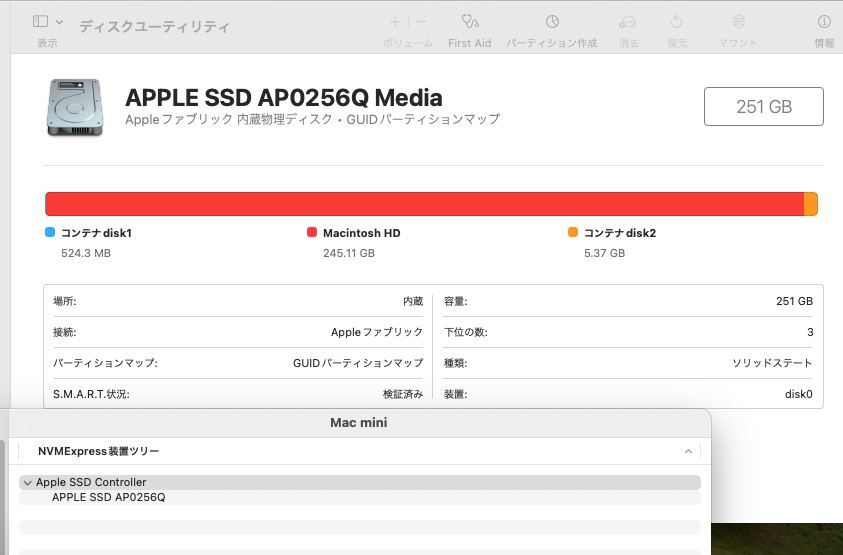Image resolution: width=843 pixels, height=555 pixels.
Task: Click the hard drive image icon
Action: [74, 107]
